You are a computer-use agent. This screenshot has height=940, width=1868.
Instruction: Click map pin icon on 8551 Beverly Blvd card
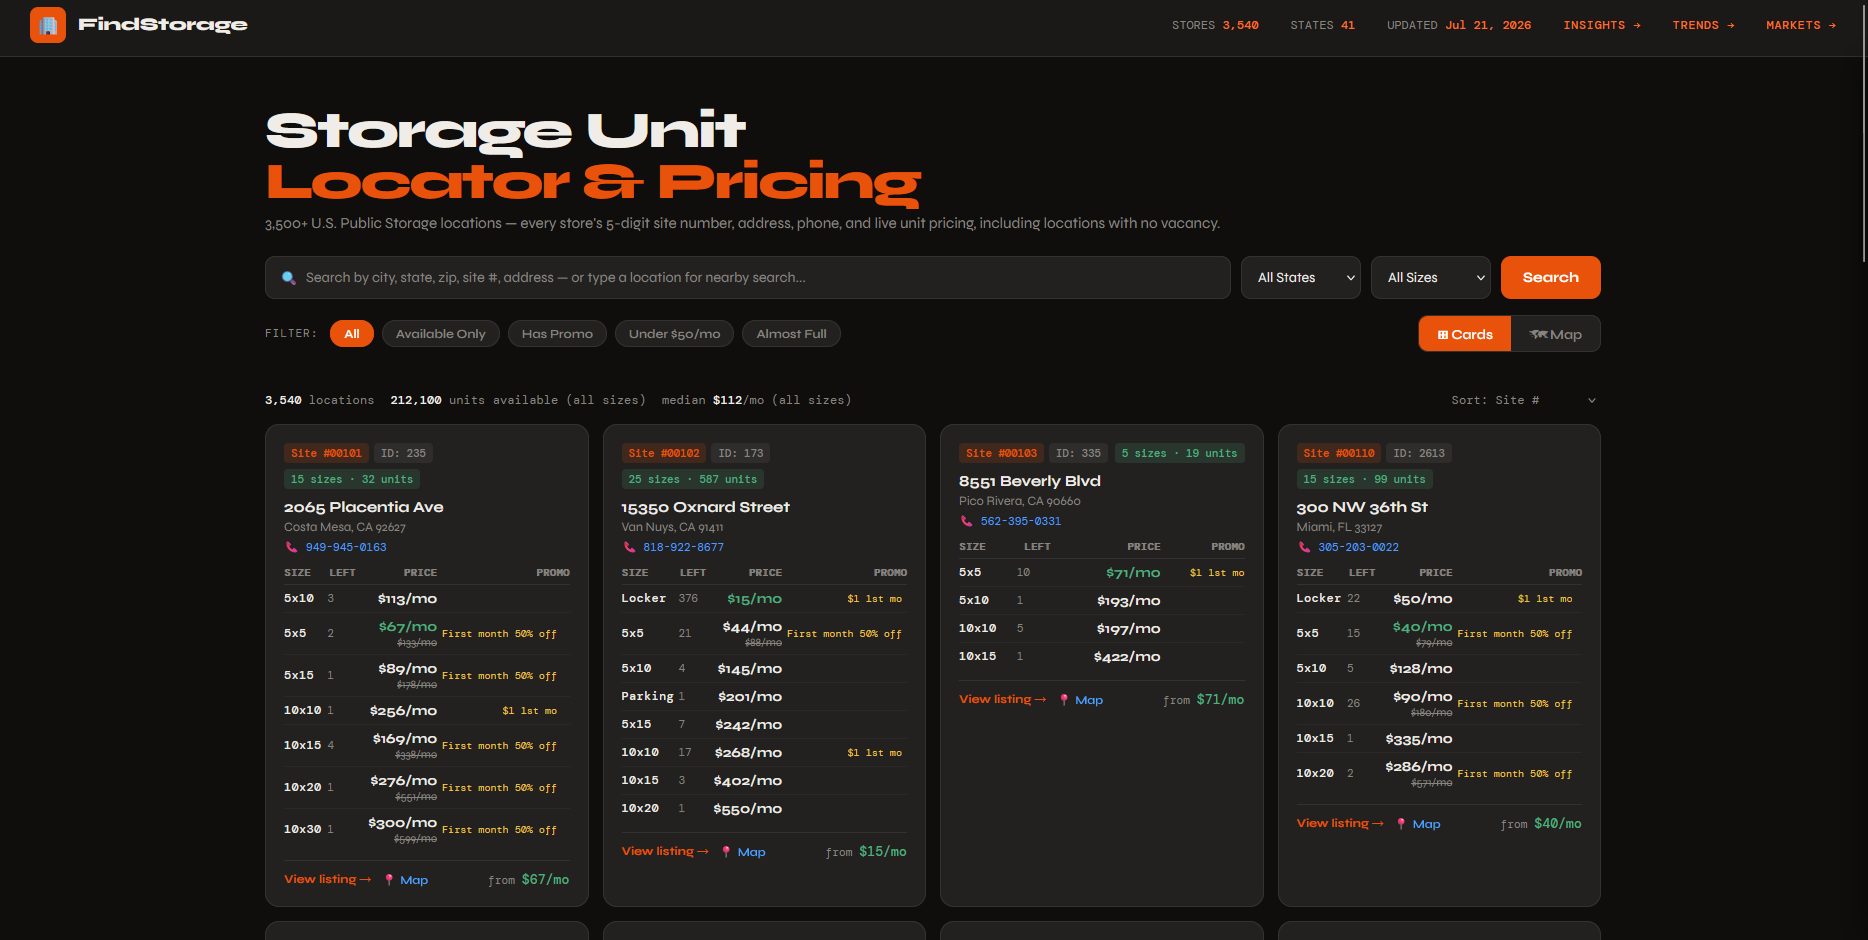1064,700
